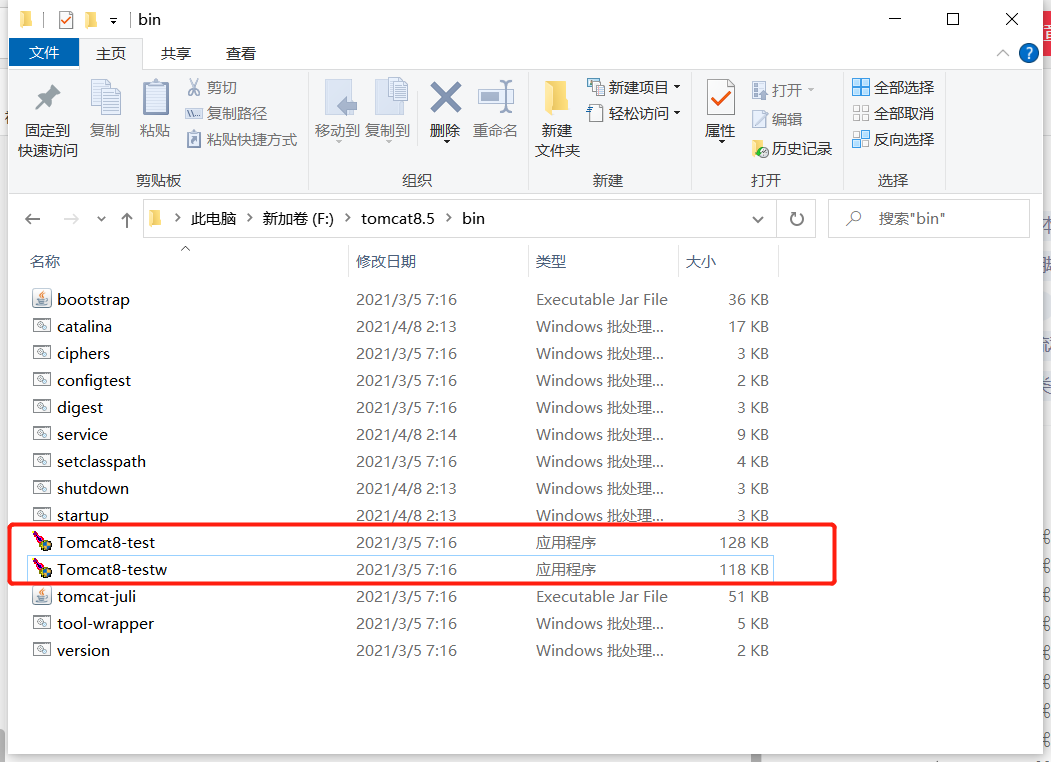Select the Tomcat8-testw application
The image size is (1051, 762).
400,569
